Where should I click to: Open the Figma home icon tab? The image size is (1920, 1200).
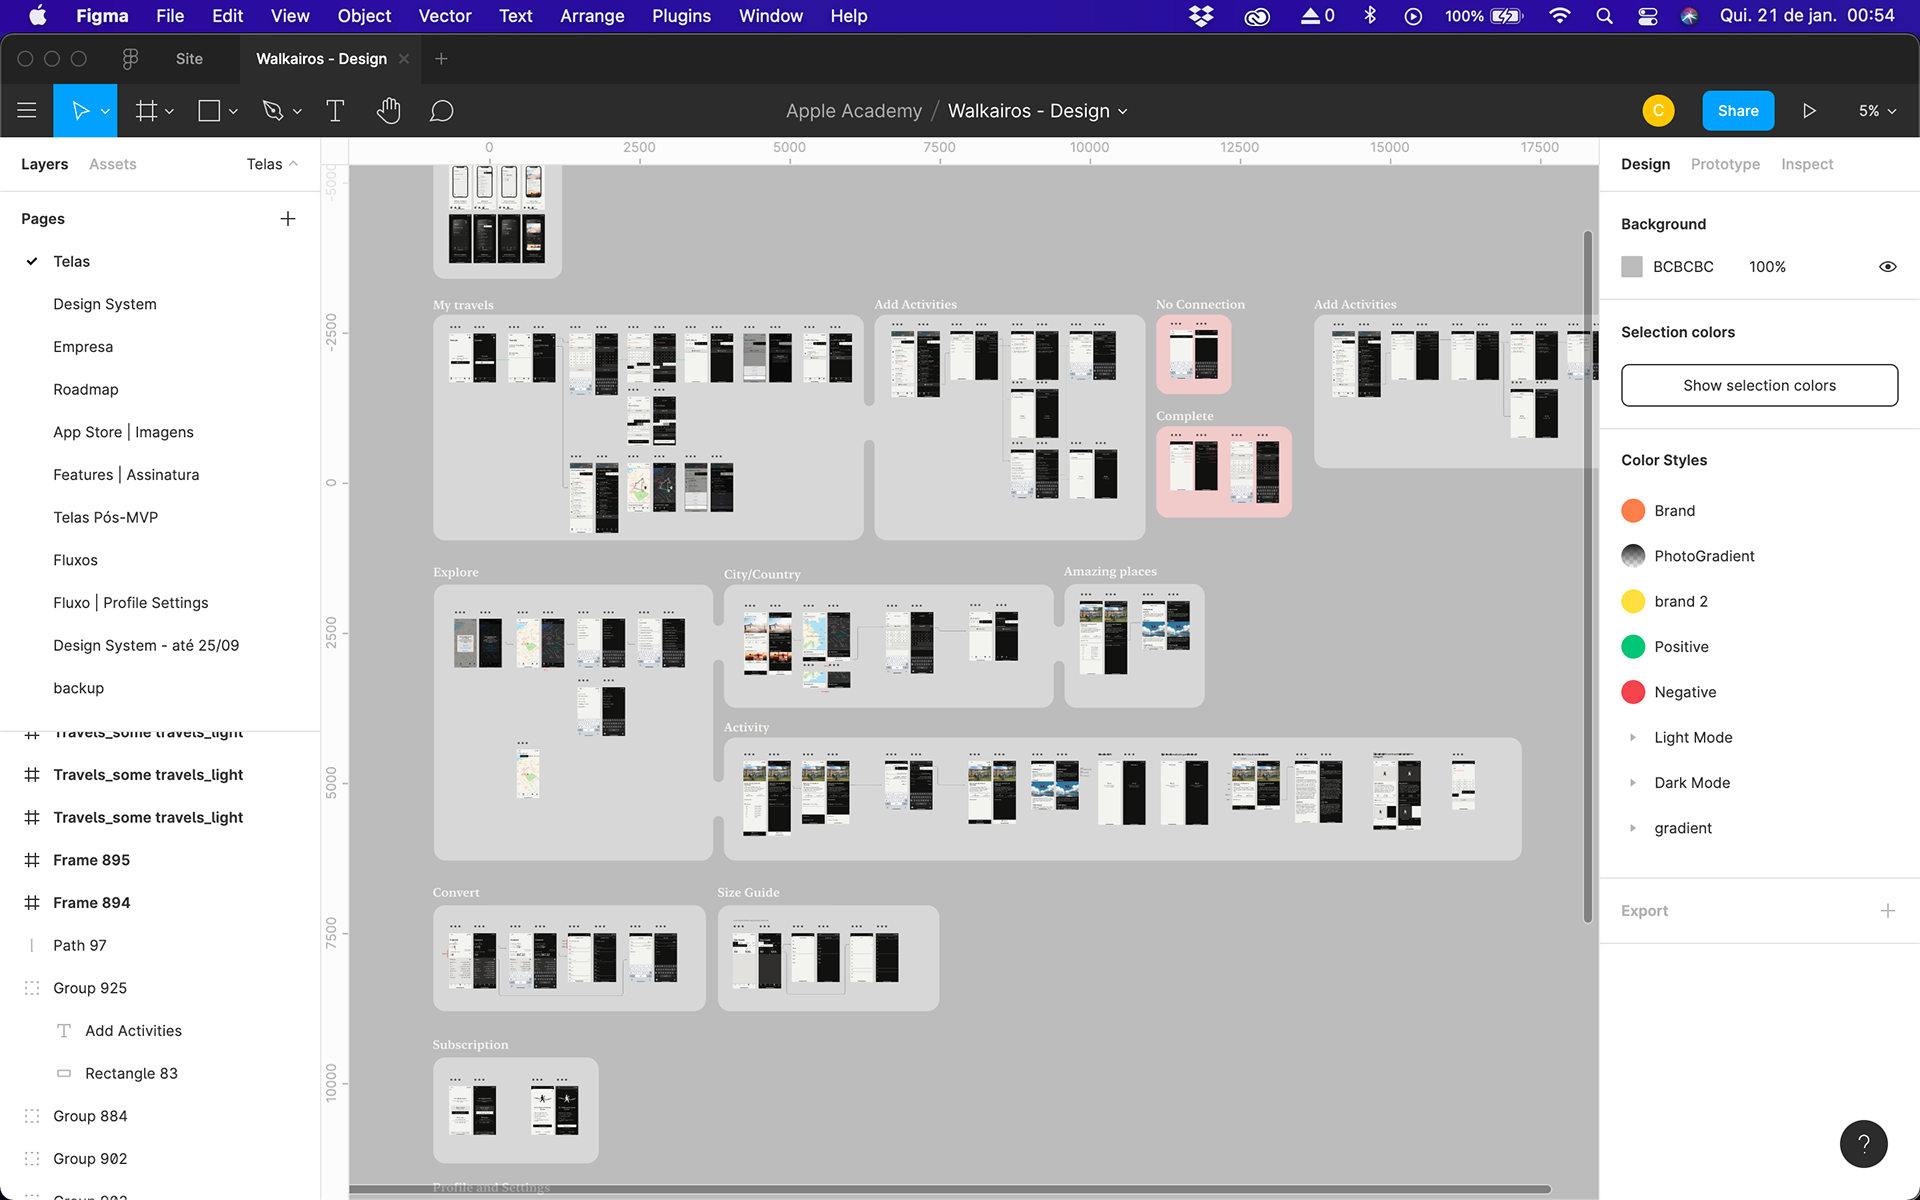[x=130, y=59]
